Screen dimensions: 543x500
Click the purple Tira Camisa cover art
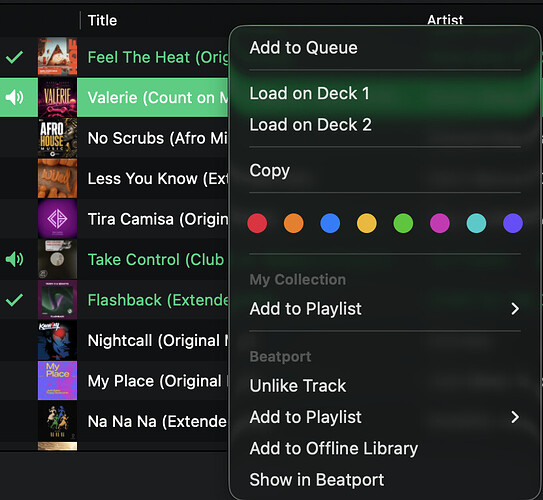(57, 219)
